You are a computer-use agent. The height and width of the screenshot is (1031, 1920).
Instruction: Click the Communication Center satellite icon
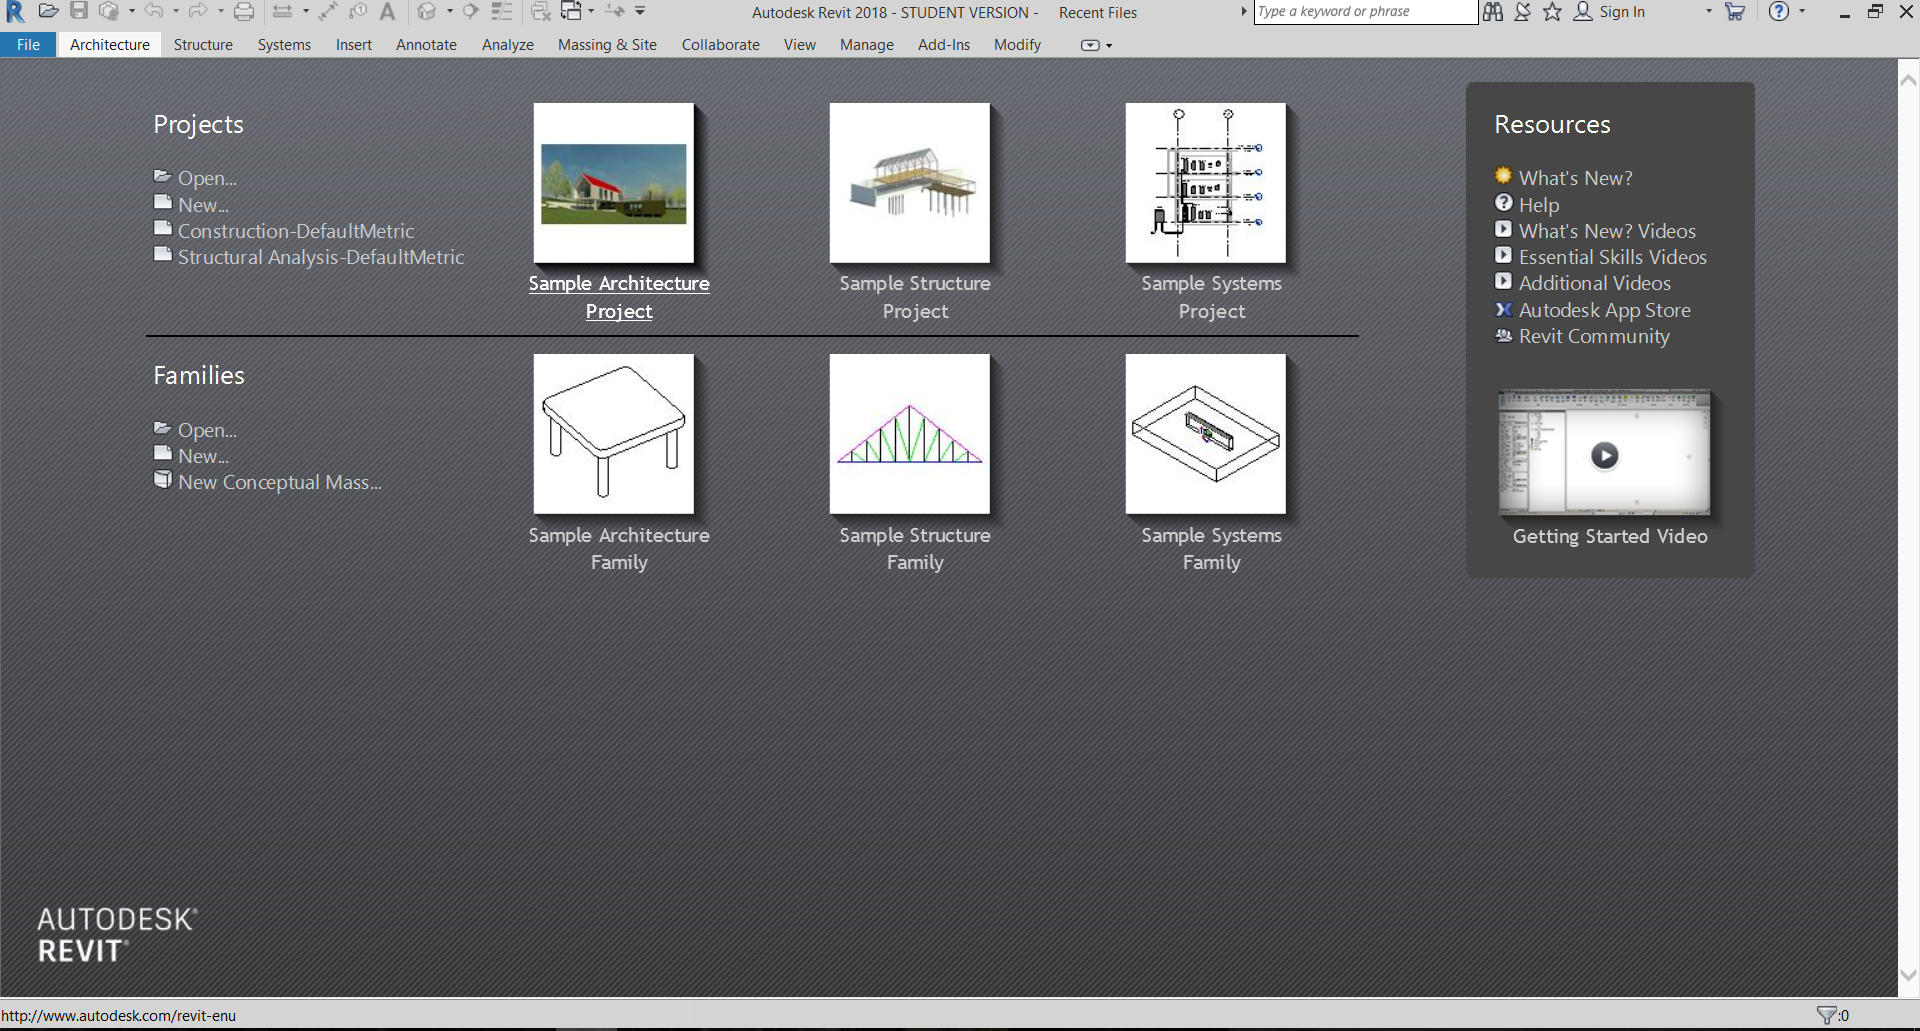tap(1522, 12)
